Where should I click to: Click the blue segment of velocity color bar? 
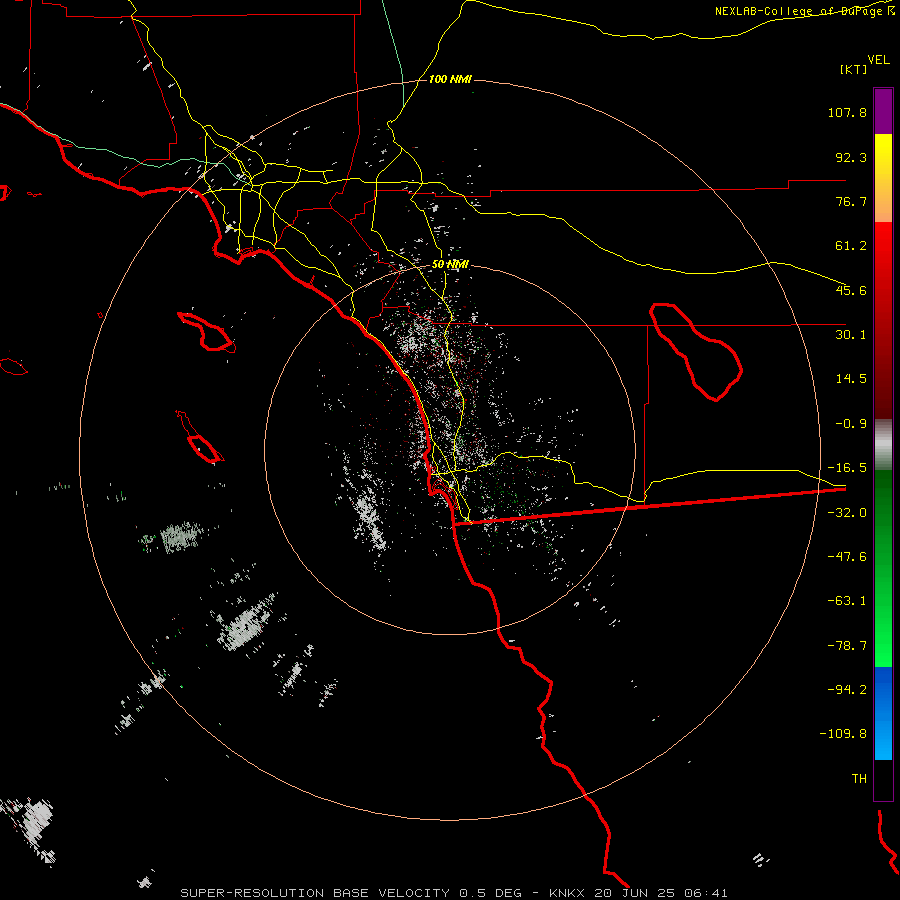(883, 713)
